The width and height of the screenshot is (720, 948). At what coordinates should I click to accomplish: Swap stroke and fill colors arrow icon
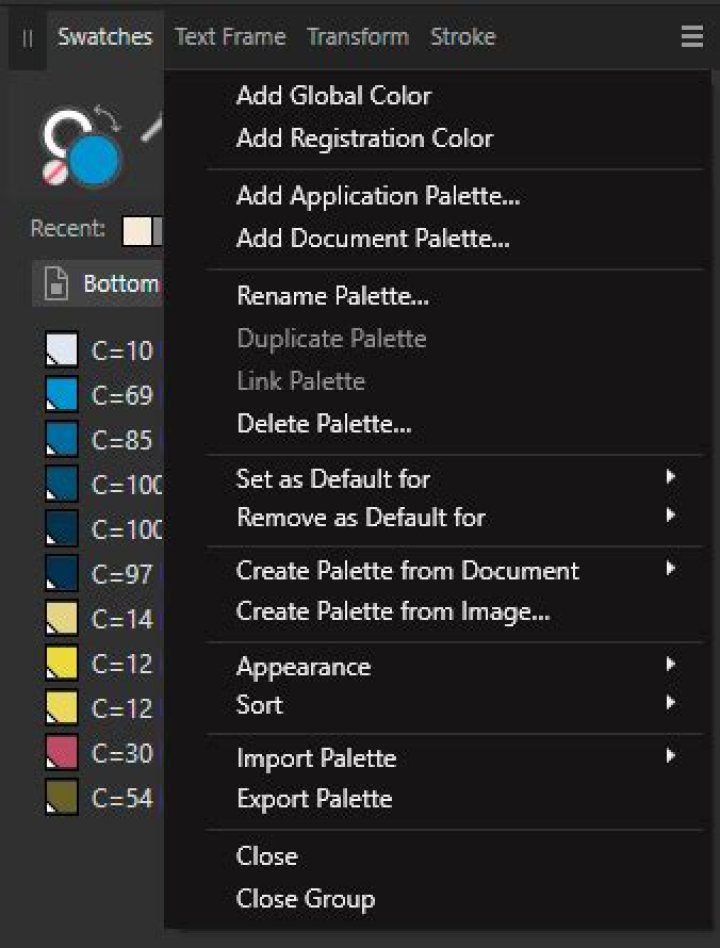(109, 119)
